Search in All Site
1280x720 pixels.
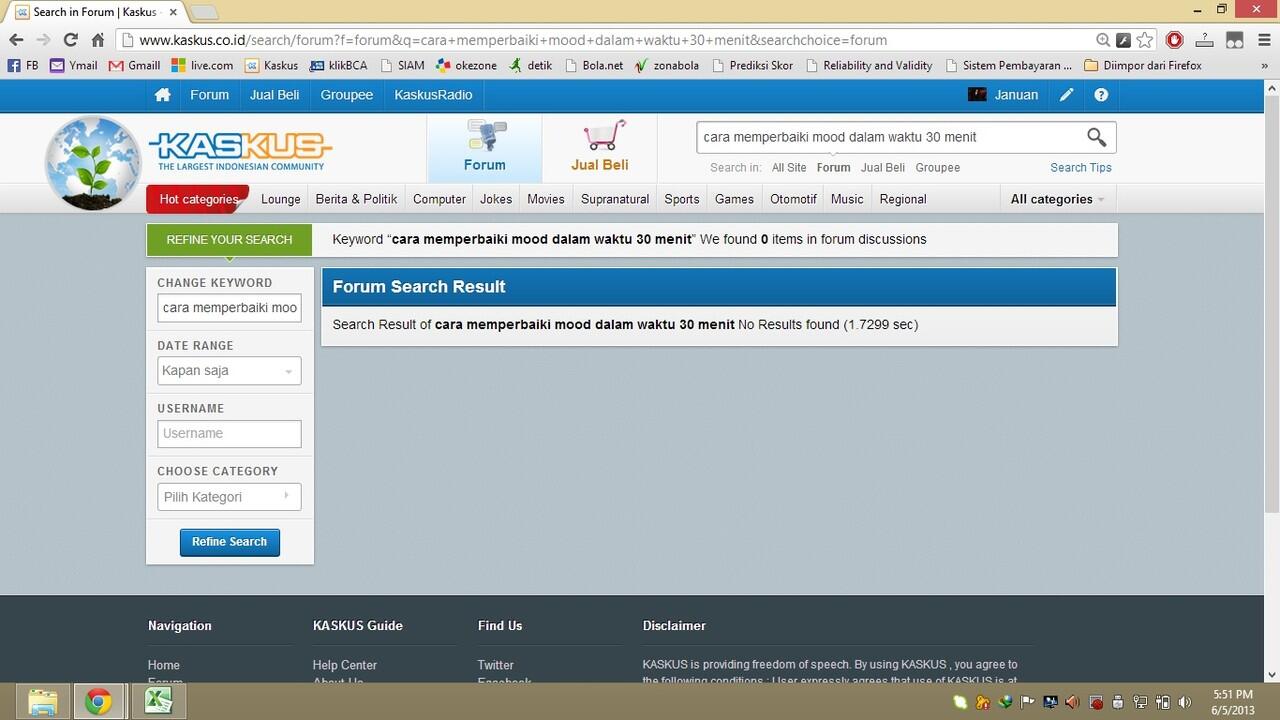pyautogui.click(x=789, y=168)
